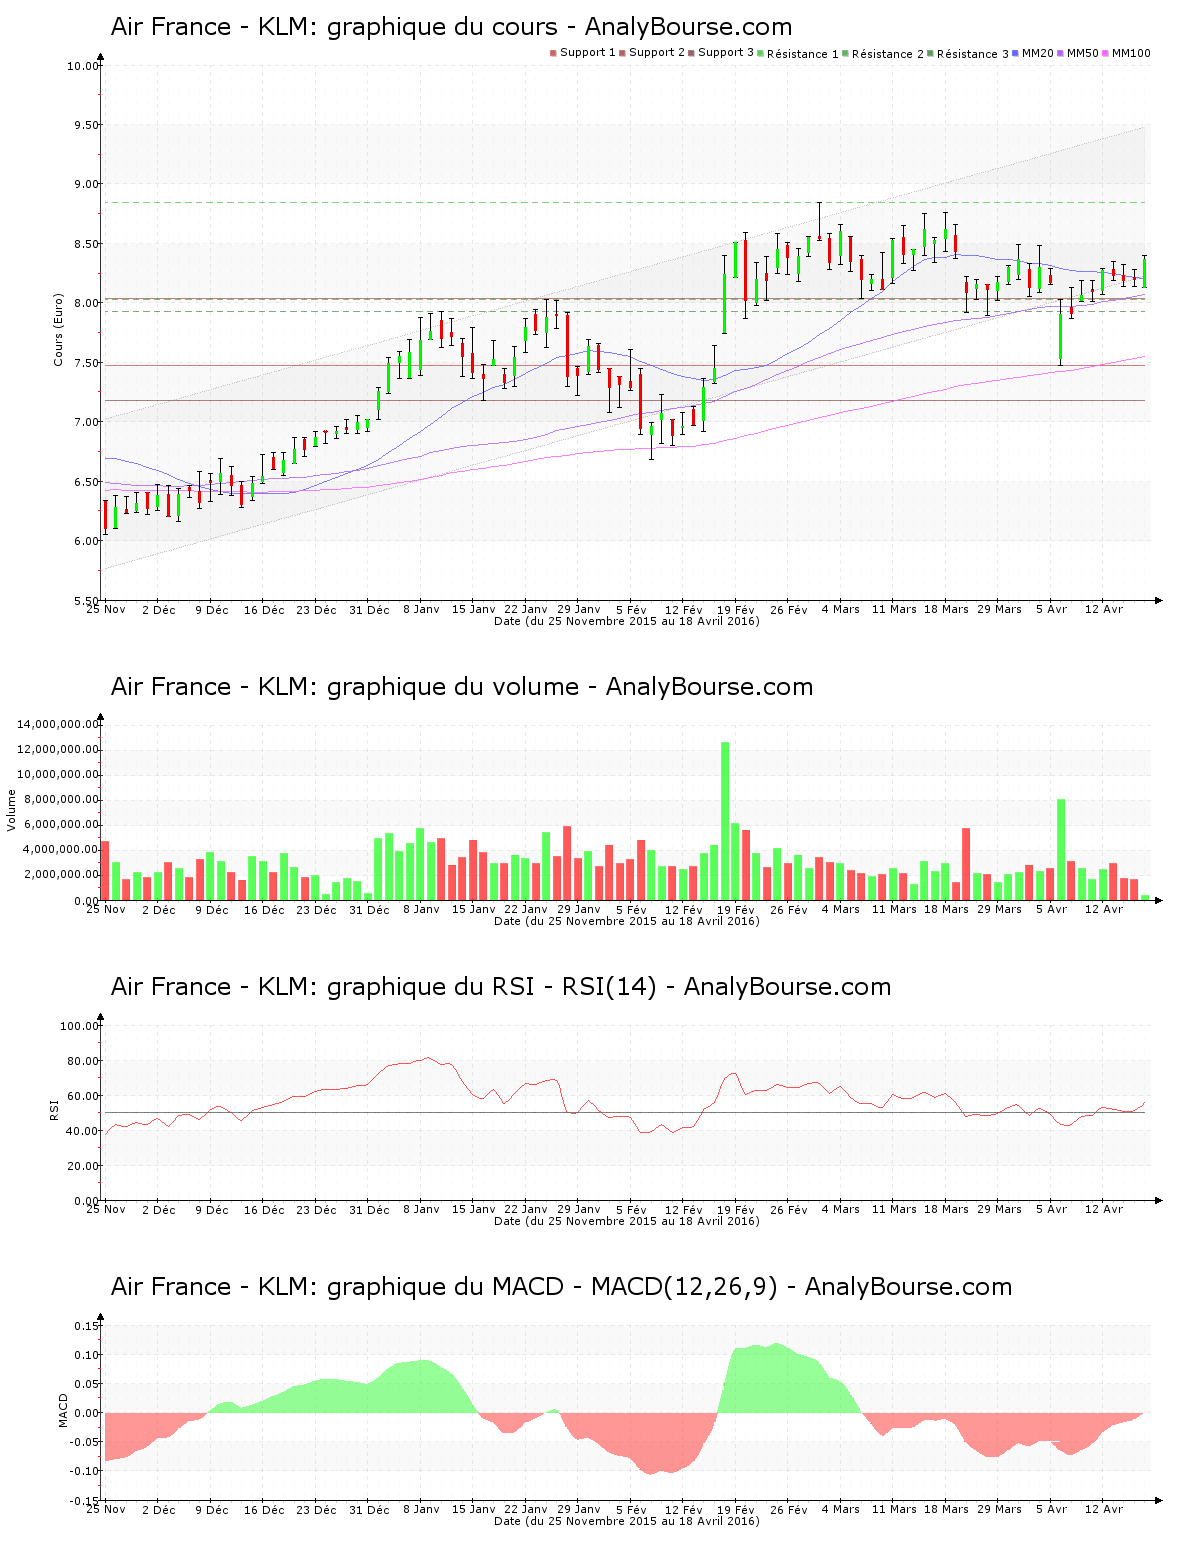Click the MM20 legend color swatch
The image size is (1200, 1550).
pos(1015,53)
